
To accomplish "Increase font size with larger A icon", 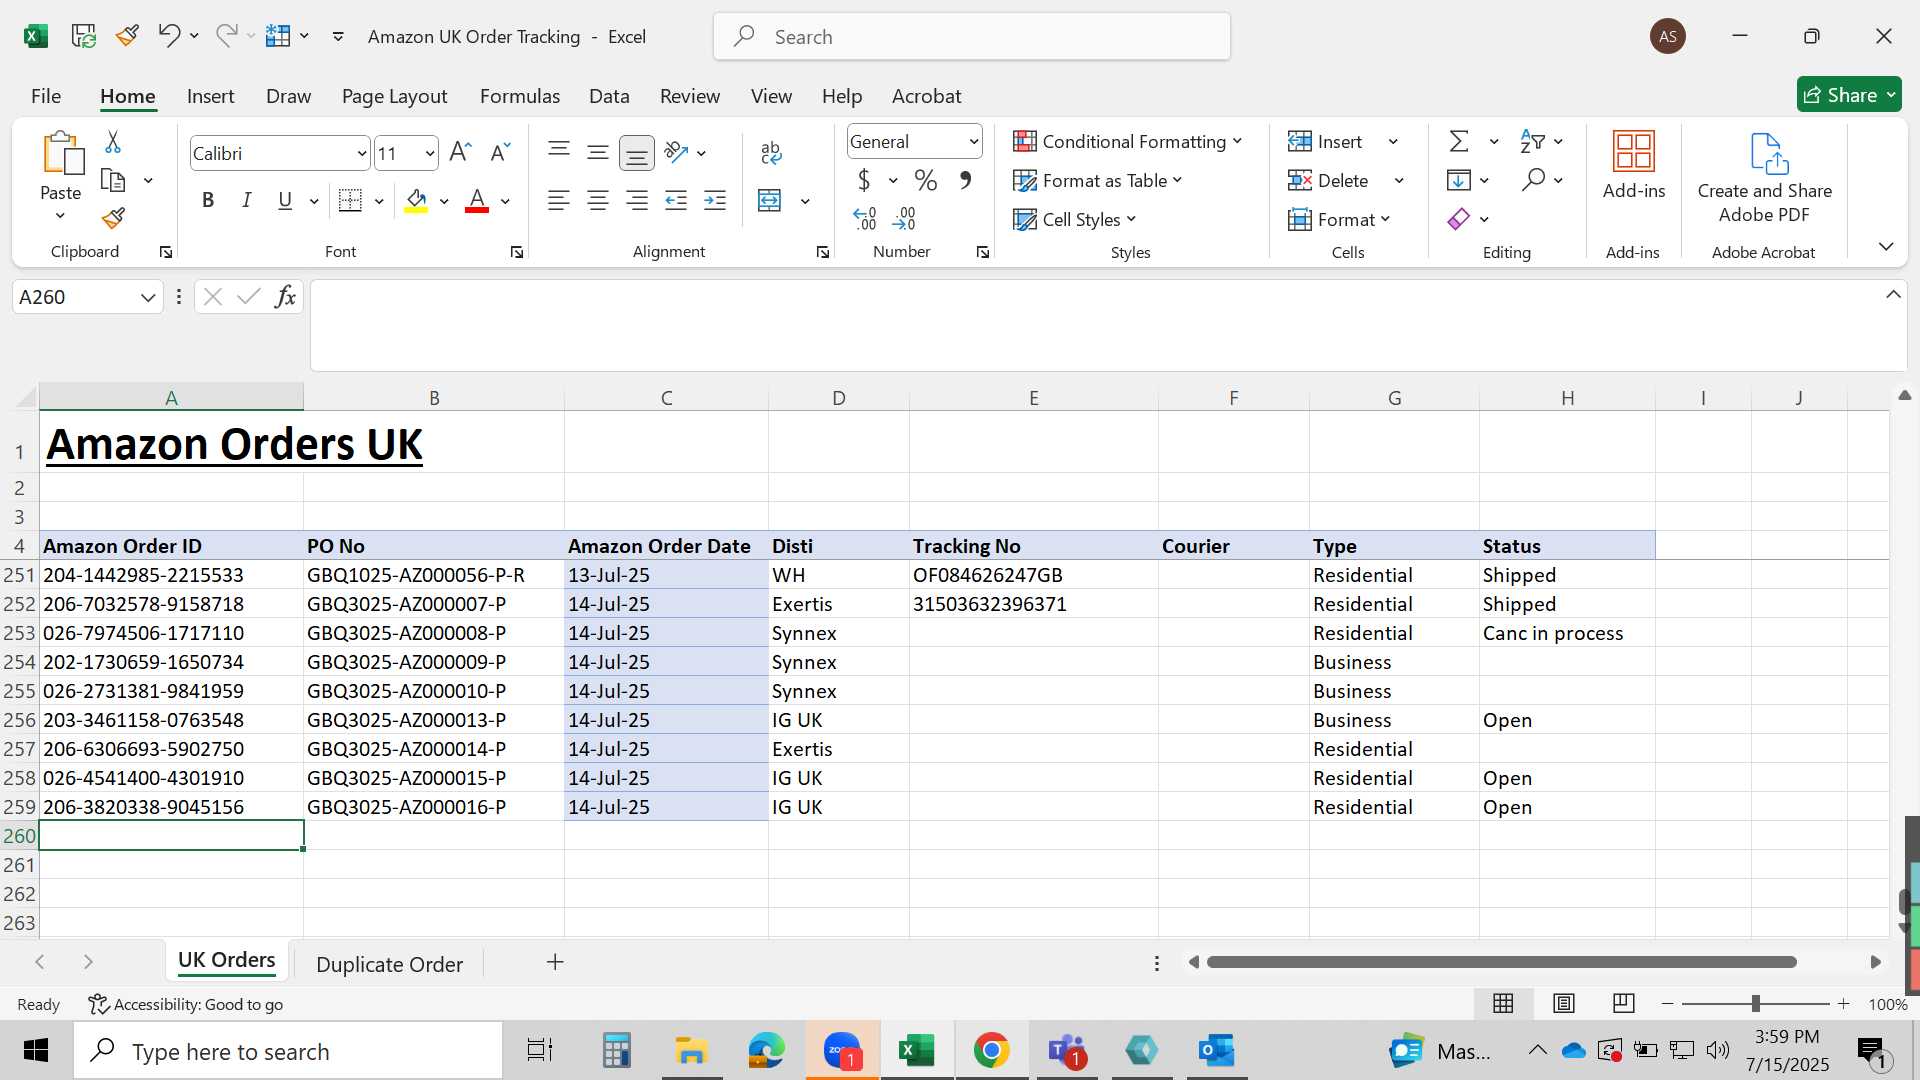I will [x=460, y=152].
